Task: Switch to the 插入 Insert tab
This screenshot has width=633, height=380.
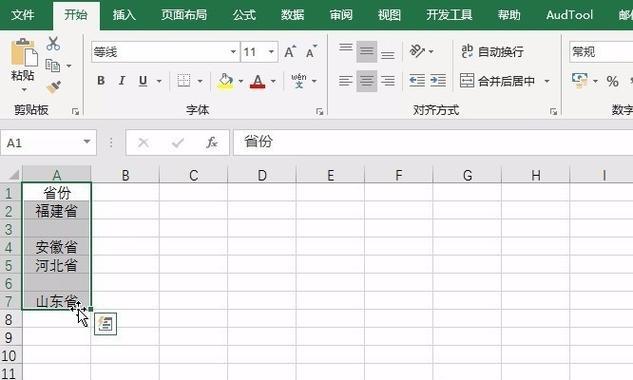Action: point(124,15)
